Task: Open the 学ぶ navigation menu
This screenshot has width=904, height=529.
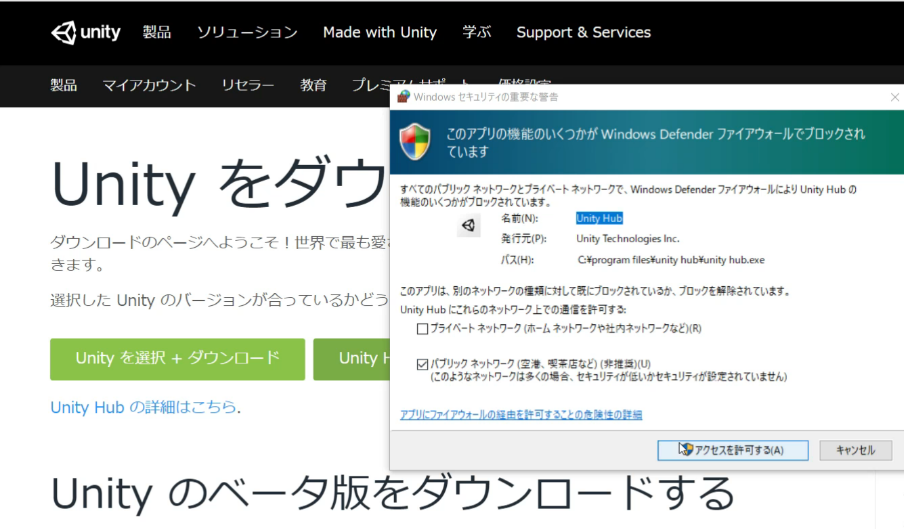Action: (x=477, y=32)
